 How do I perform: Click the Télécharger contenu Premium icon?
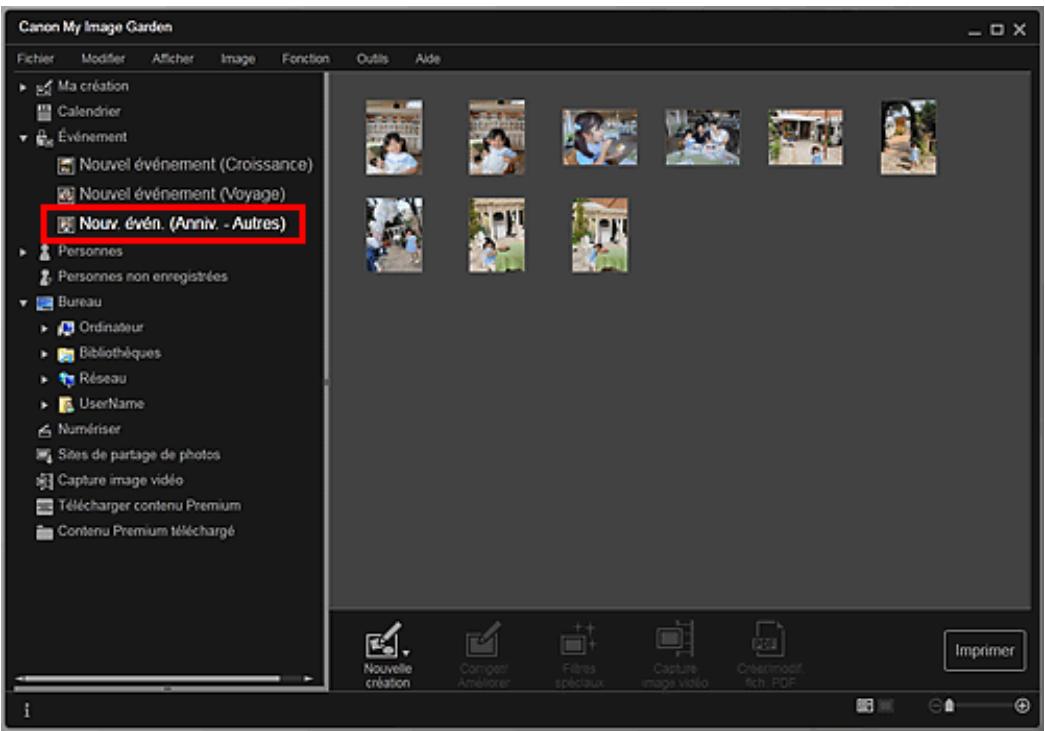point(44,506)
